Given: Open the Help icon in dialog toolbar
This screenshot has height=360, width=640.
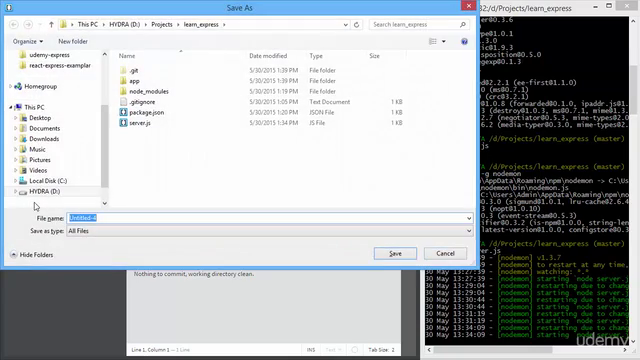Looking at the screenshot, I should pyautogui.click(x=464, y=42).
